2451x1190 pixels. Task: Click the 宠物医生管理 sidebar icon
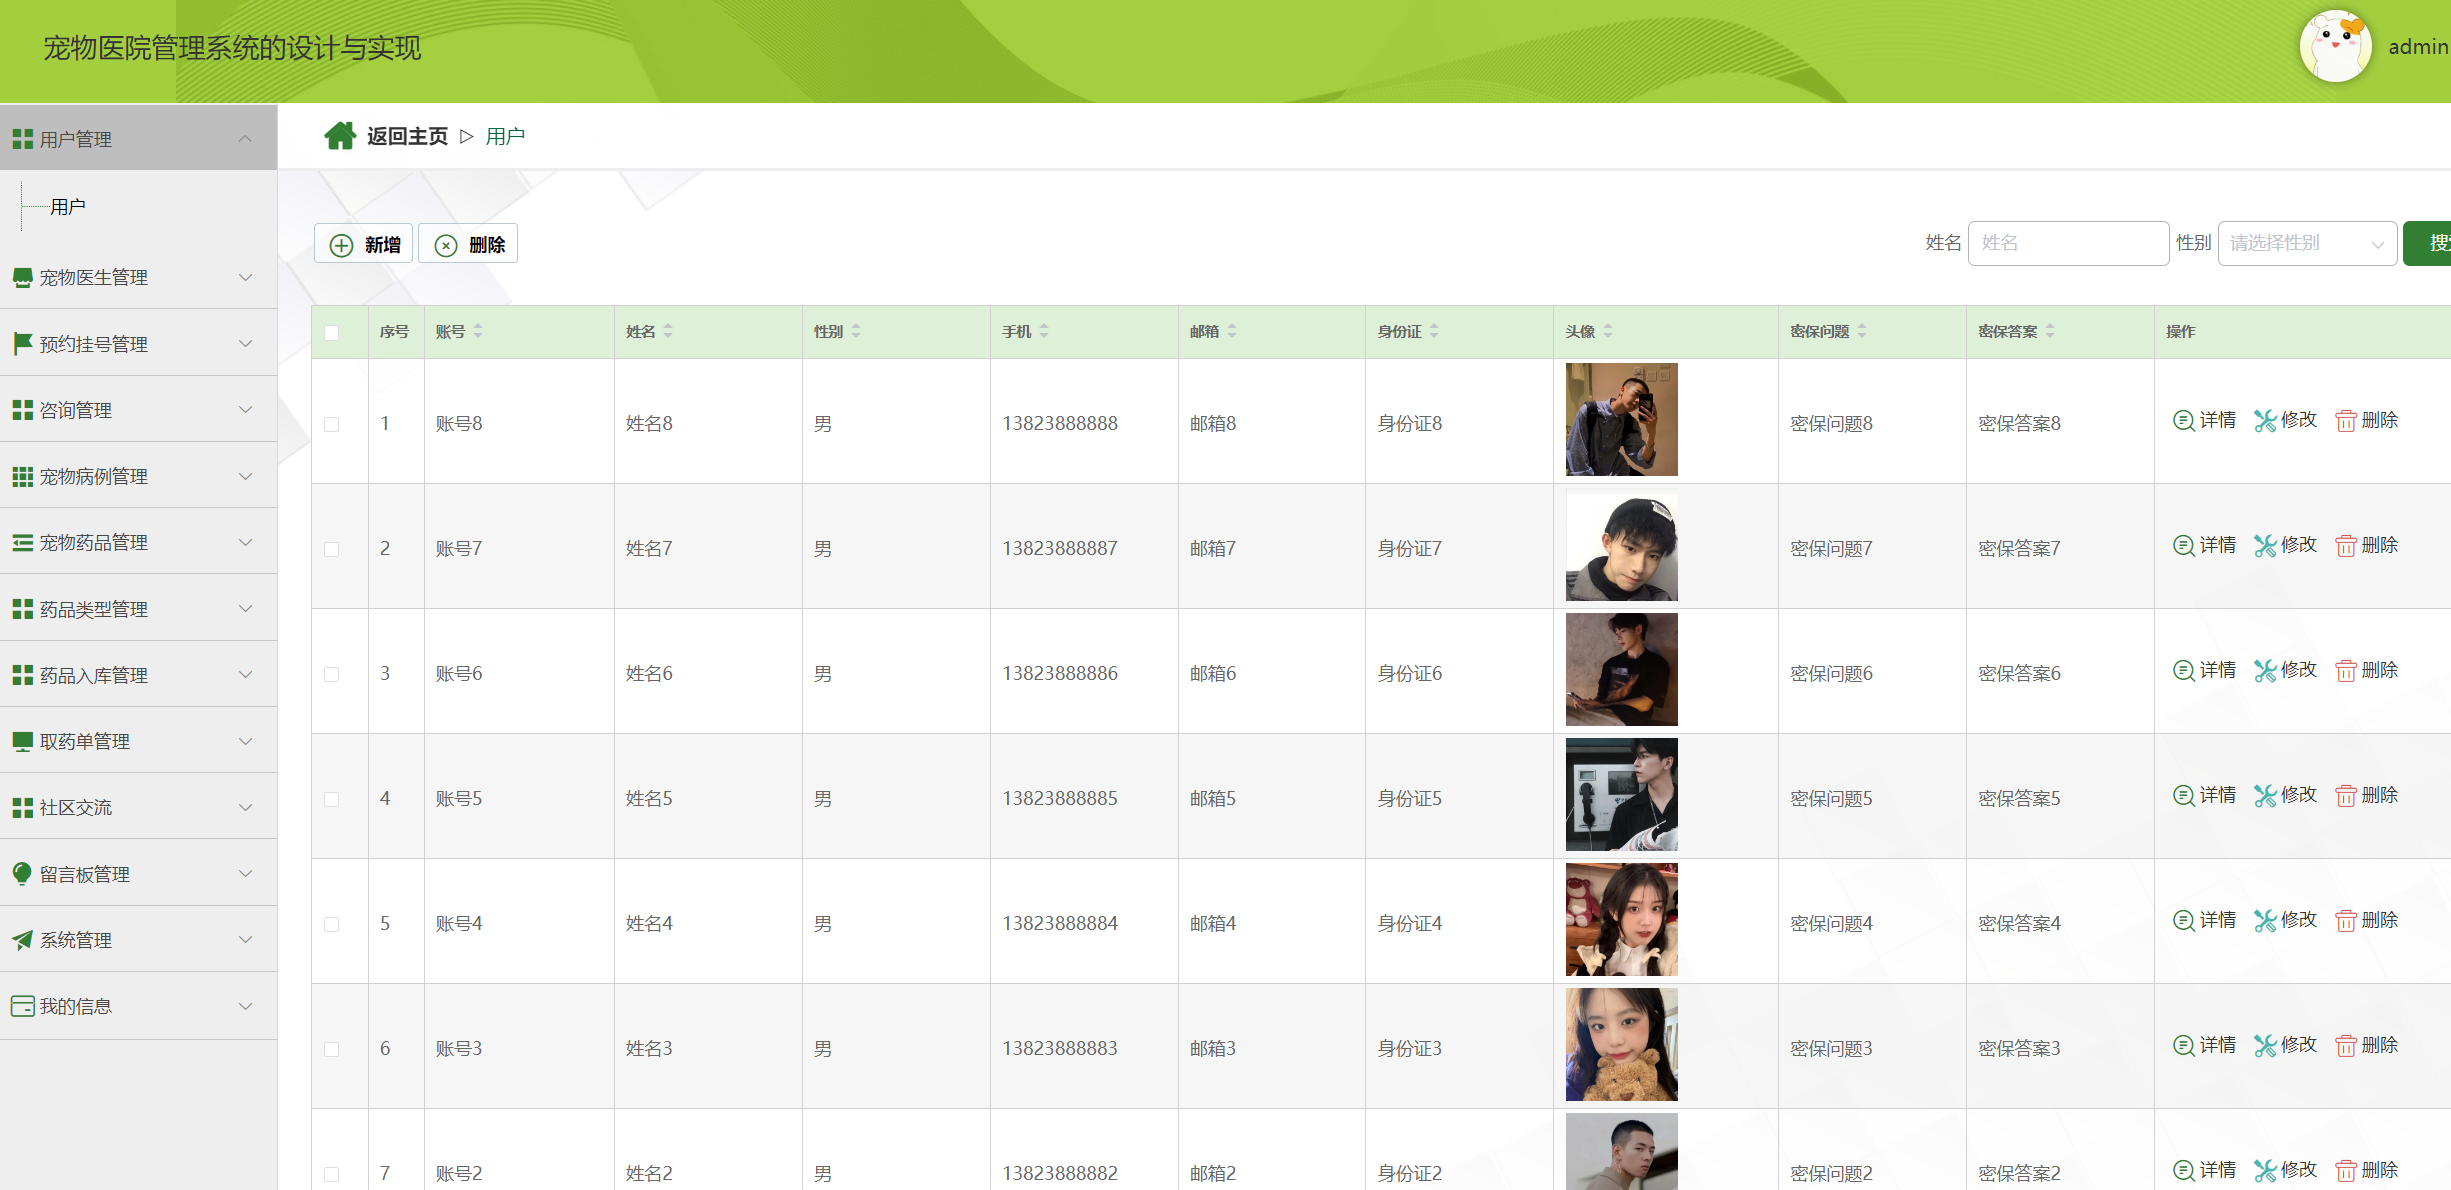[22, 277]
